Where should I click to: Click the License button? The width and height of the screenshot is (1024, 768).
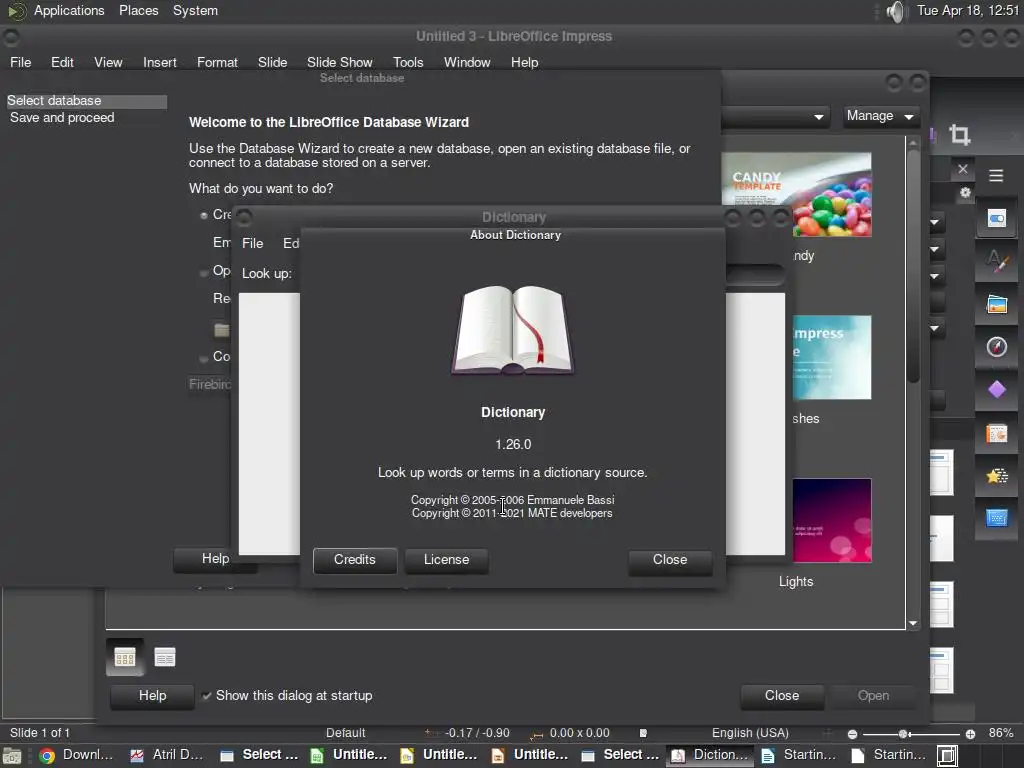coord(446,560)
